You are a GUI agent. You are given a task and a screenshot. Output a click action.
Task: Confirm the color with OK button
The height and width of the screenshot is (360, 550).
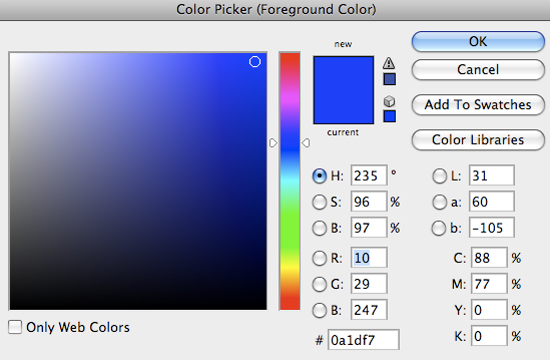[478, 41]
